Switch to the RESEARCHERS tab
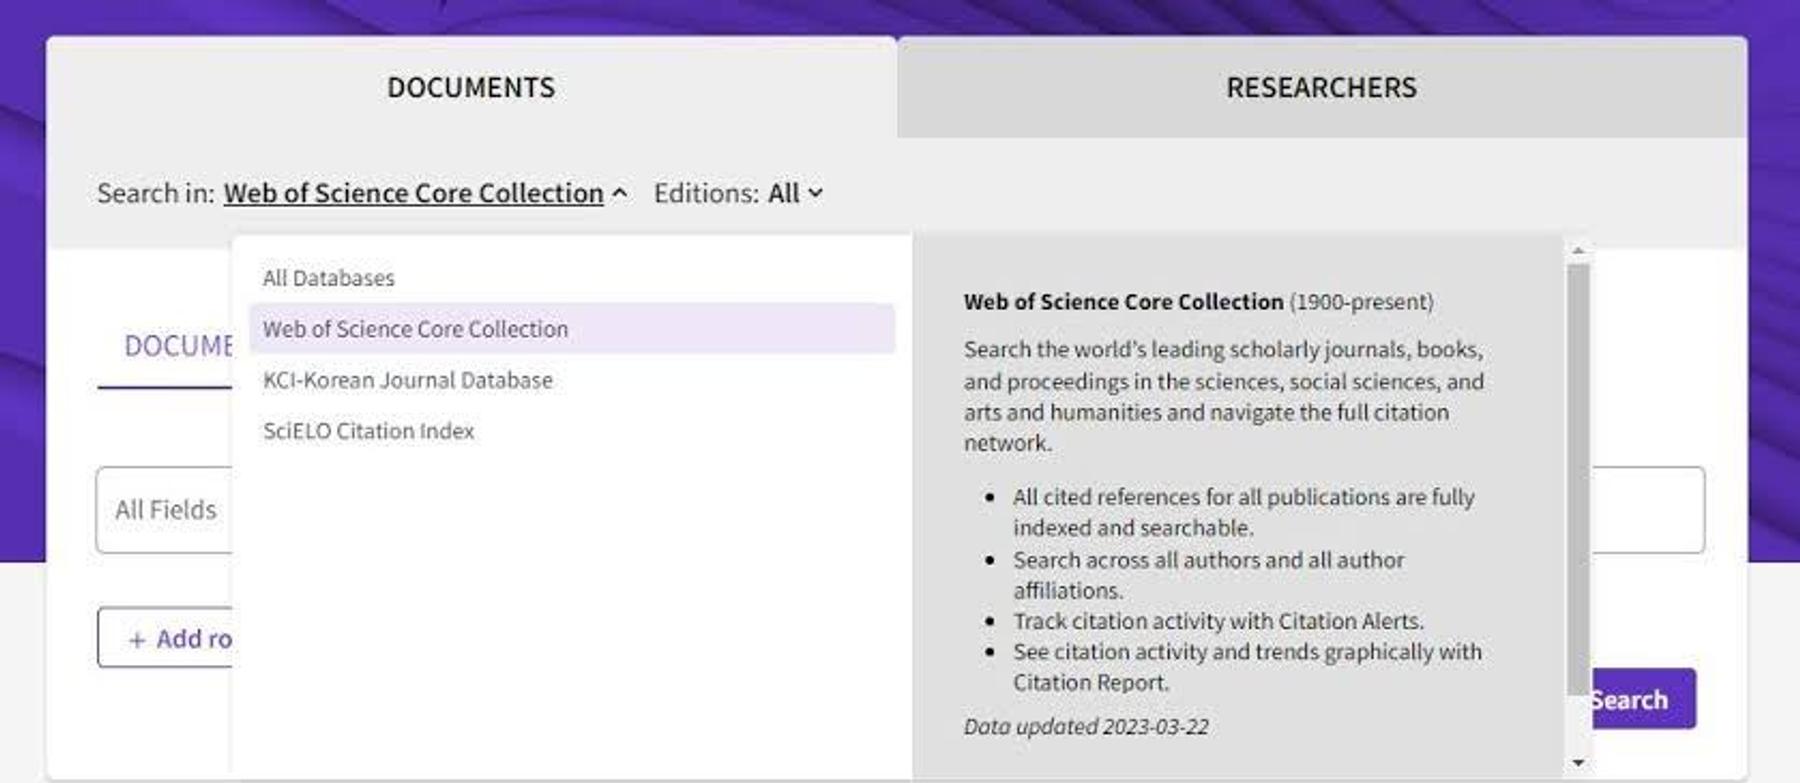 (1322, 88)
